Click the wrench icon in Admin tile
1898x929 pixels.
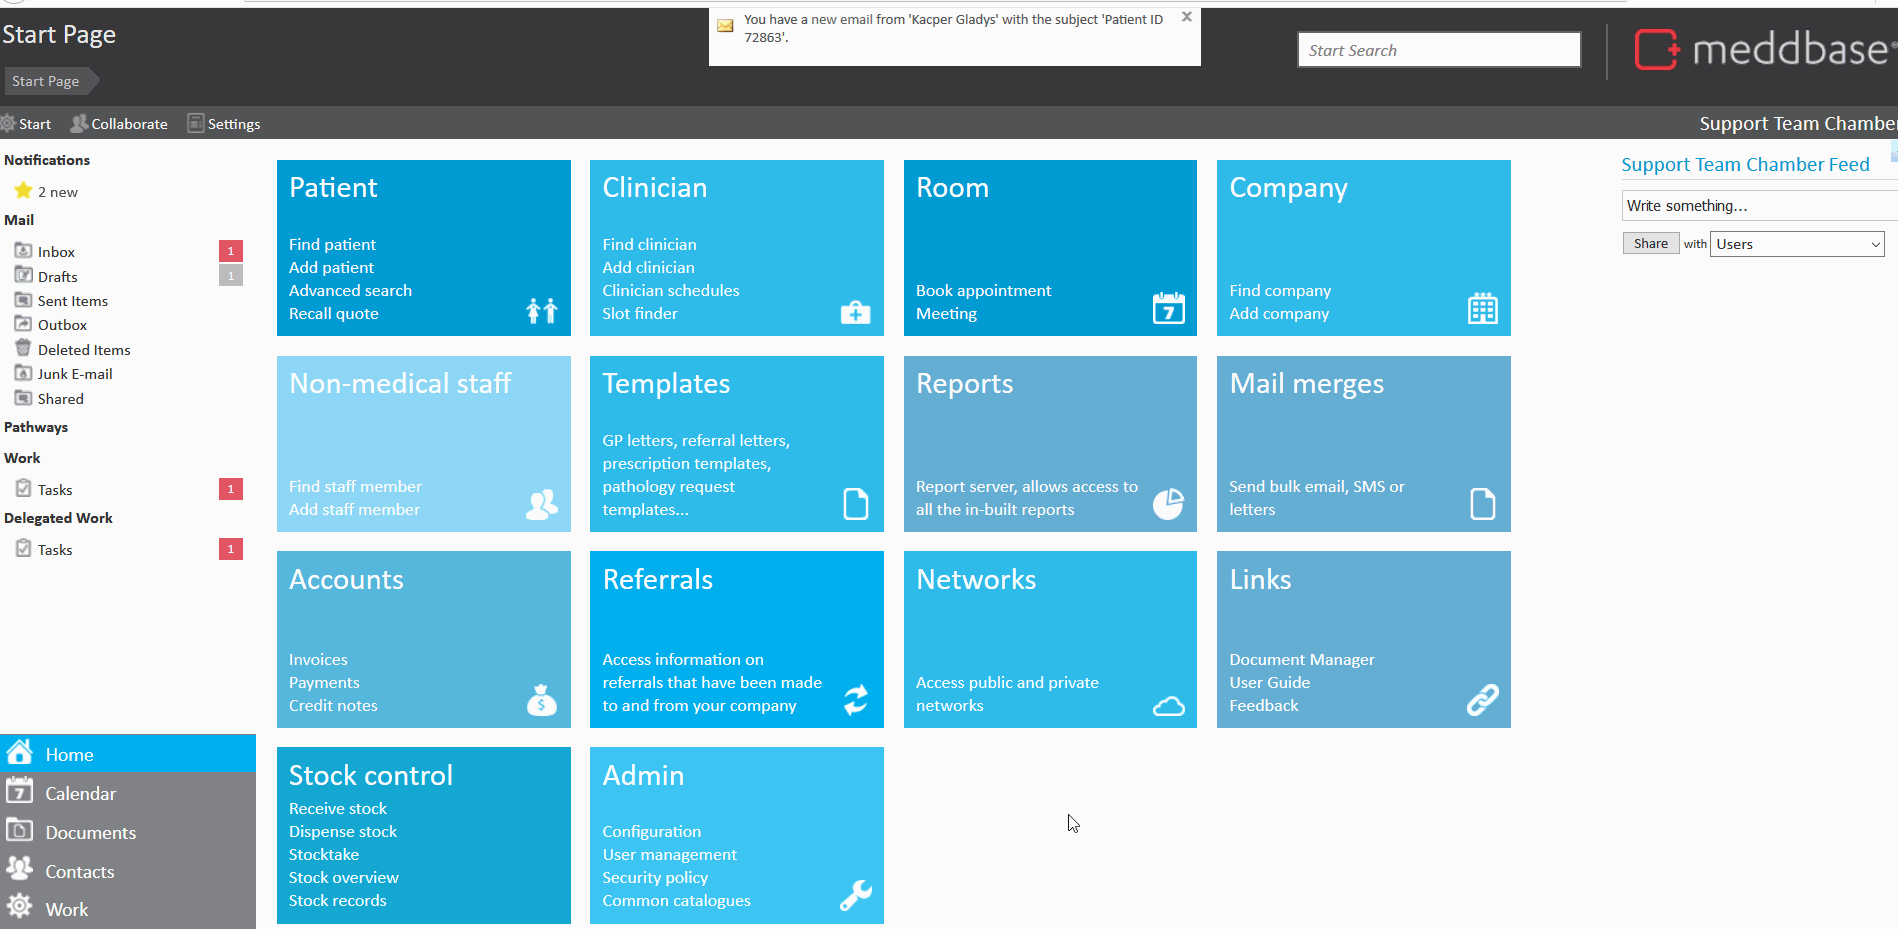[x=855, y=895]
